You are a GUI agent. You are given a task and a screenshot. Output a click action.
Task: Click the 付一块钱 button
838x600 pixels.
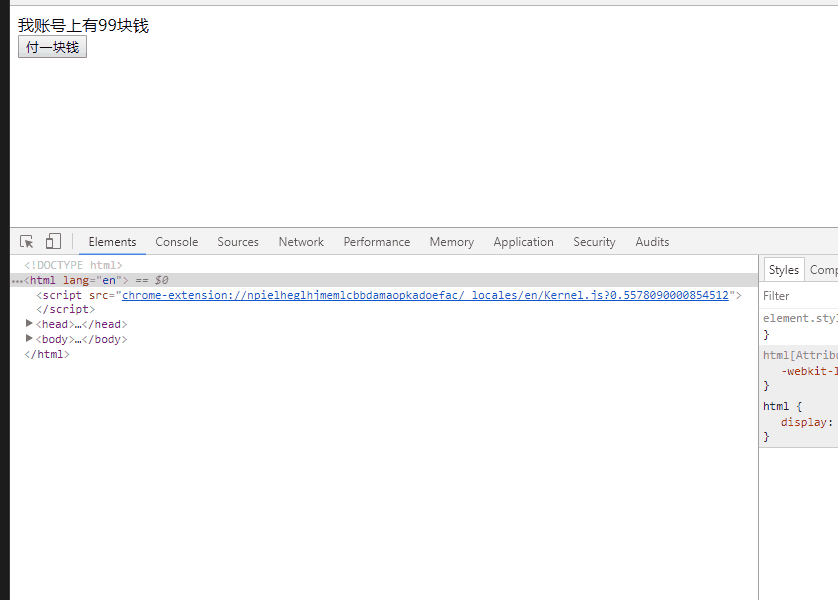coord(52,47)
